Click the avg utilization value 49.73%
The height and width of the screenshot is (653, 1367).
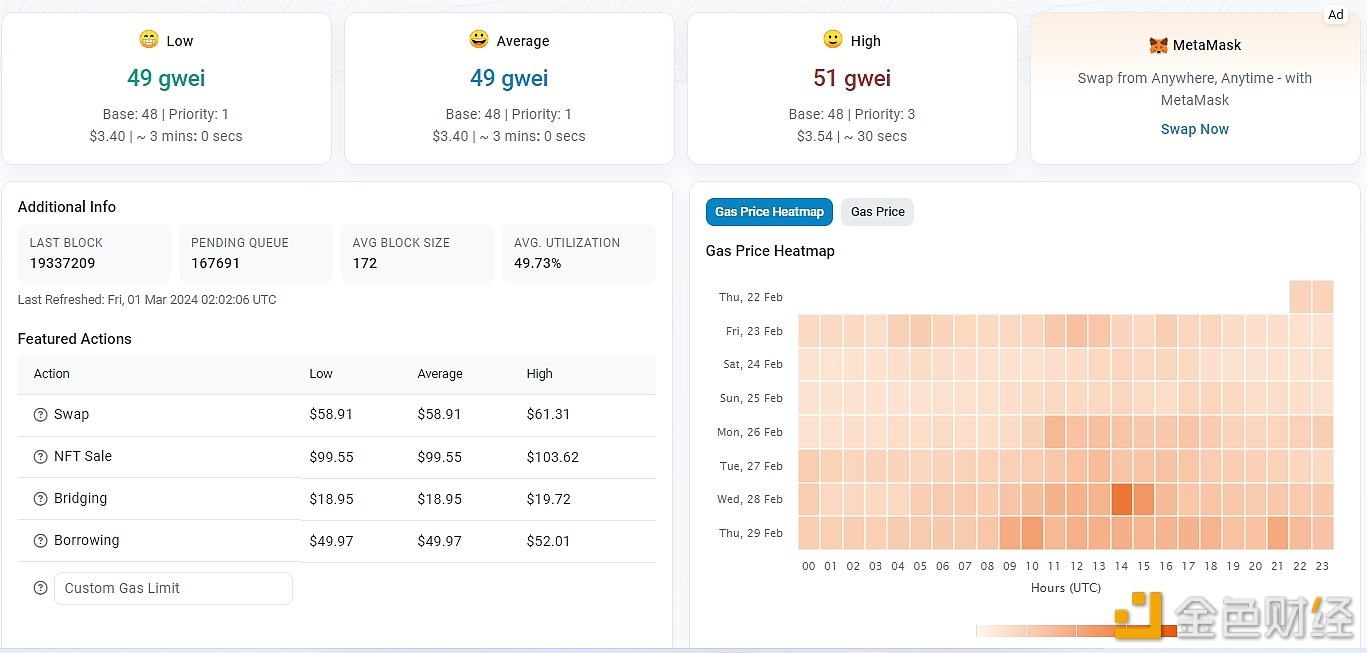(x=538, y=264)
